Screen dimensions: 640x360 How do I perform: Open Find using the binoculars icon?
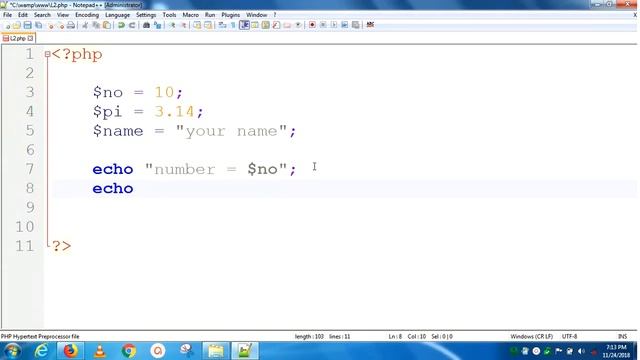tap(146, 25)
